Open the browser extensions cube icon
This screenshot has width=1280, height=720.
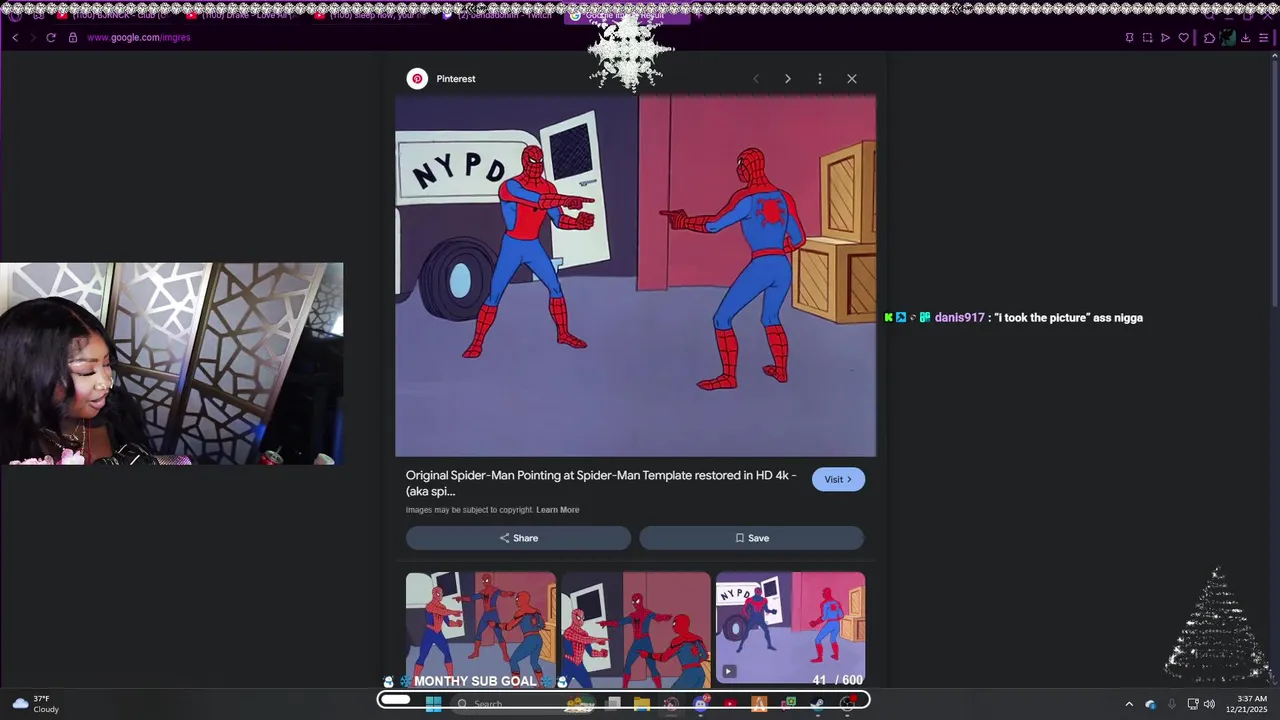[x=1209, y=38]
